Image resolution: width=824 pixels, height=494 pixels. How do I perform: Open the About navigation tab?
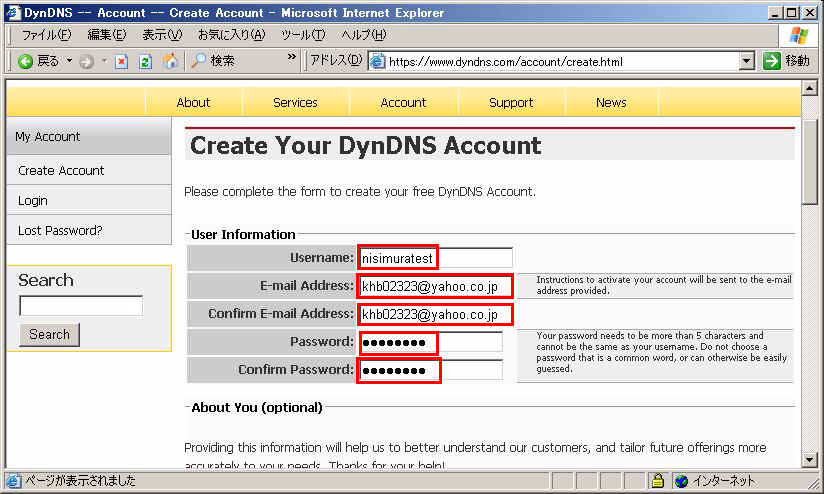(x=193, y=102)
